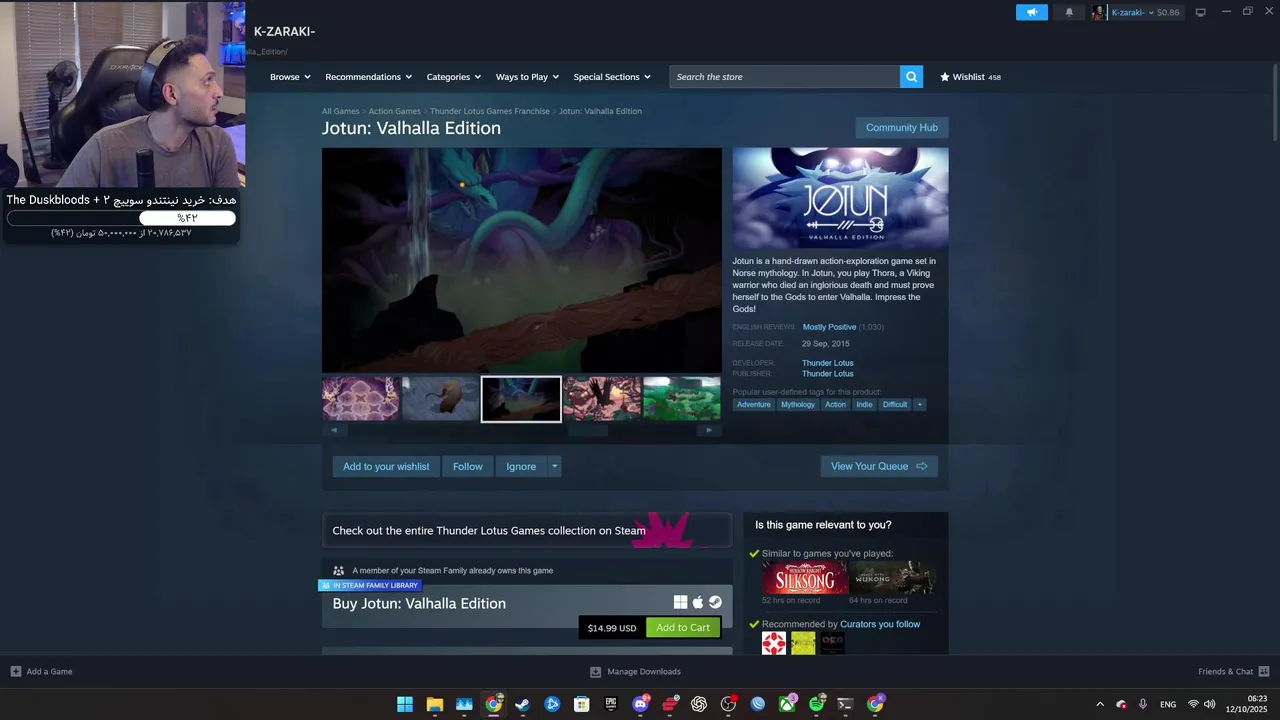Open OBS Studio from the taskbar
The image size is (1280, 720).
[x=728, y=704]
